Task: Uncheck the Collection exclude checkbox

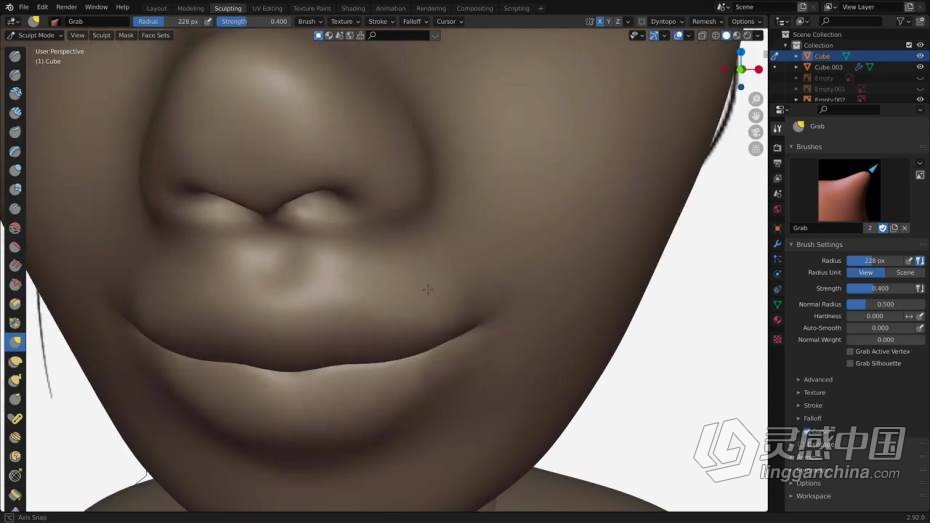Action: (x=909, y=45)
